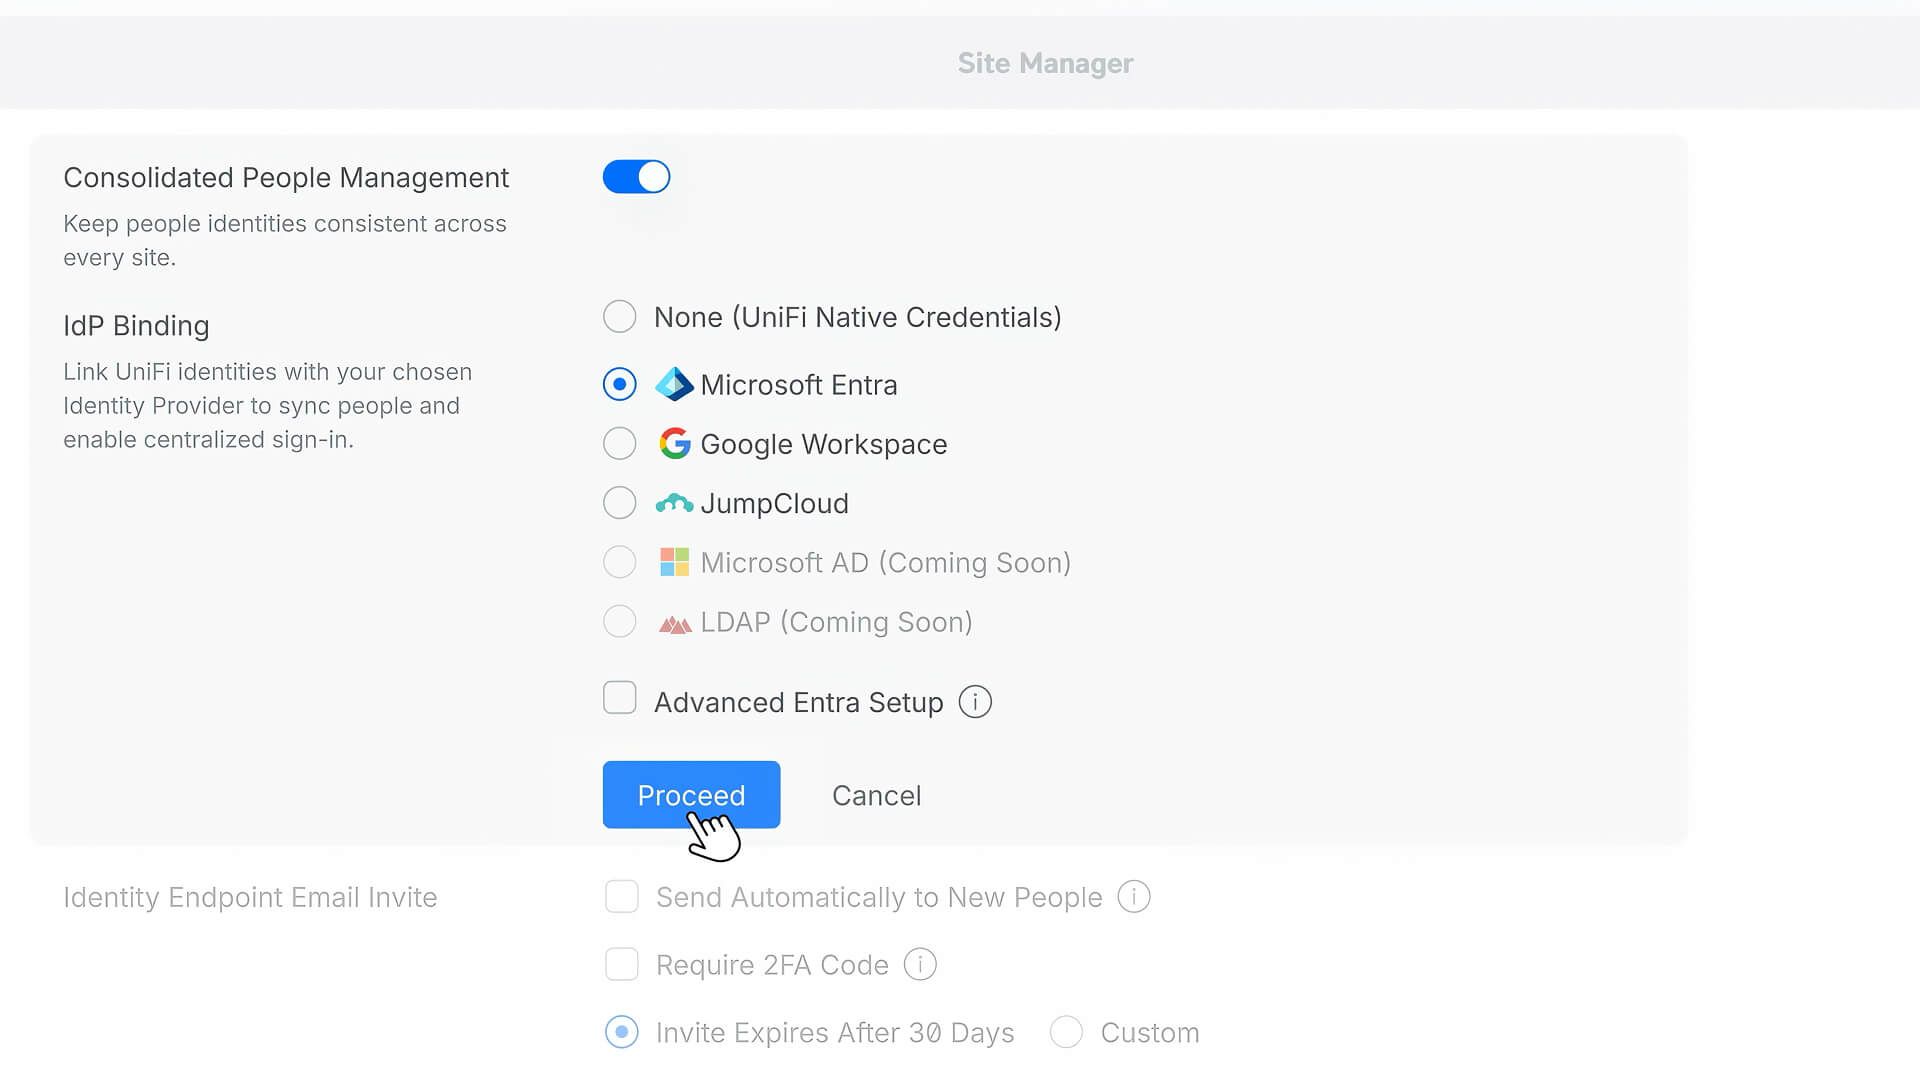This screenshot has height=1080, width=1920.
Task: Click the Google Workspace logo icon
Action: [675, 443]
